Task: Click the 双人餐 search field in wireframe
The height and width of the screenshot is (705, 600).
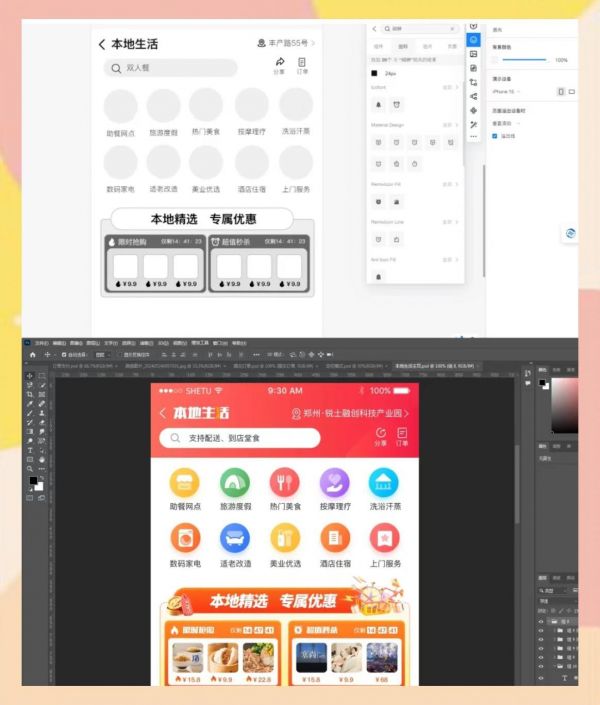Action: coord(171,68)
